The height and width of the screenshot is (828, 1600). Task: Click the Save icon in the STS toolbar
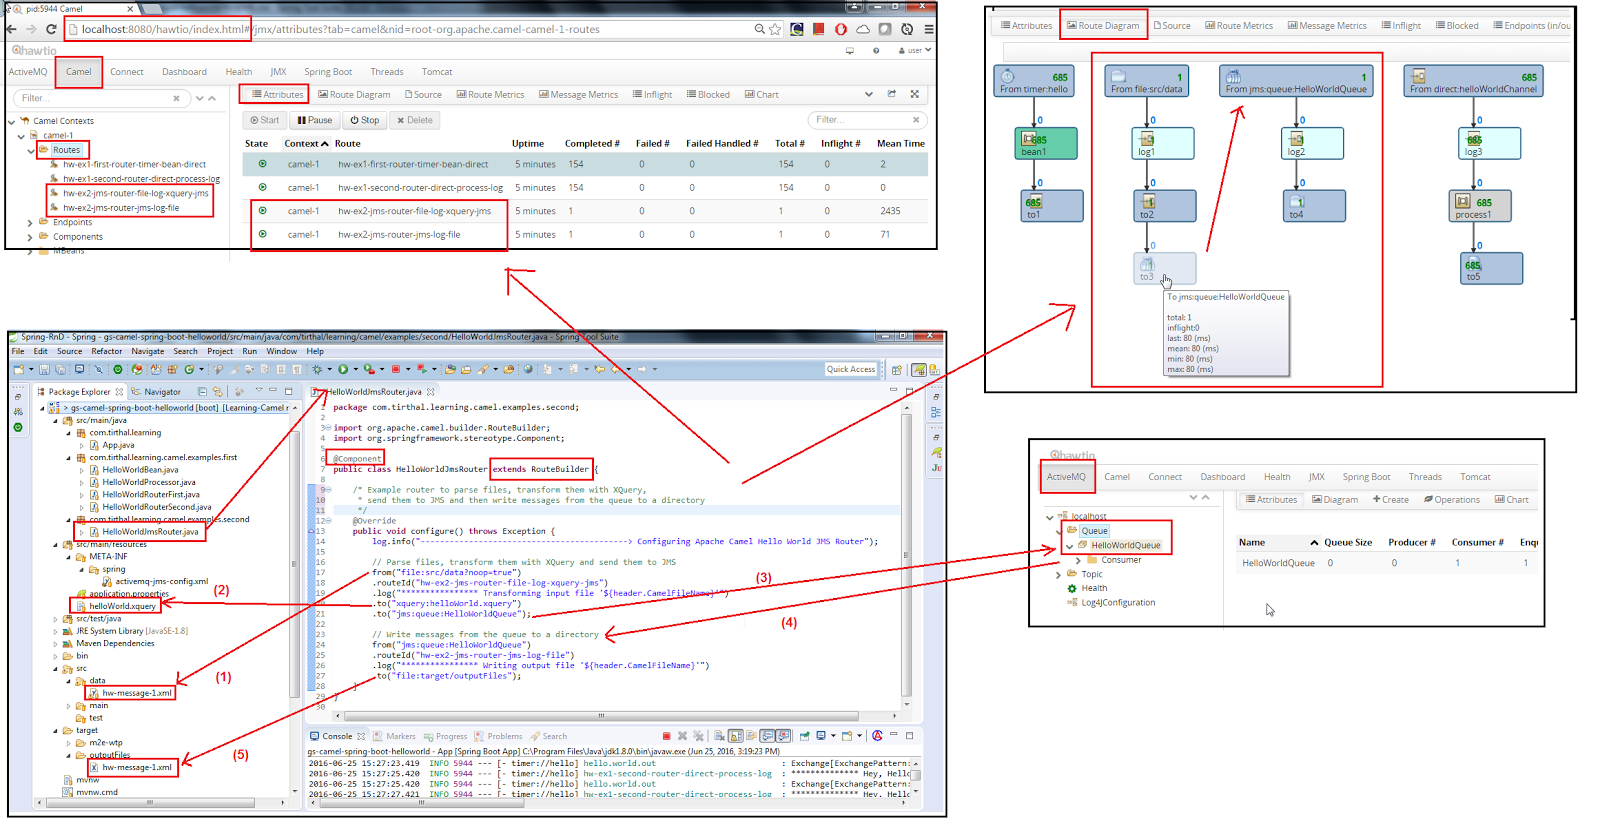(44, 369)
